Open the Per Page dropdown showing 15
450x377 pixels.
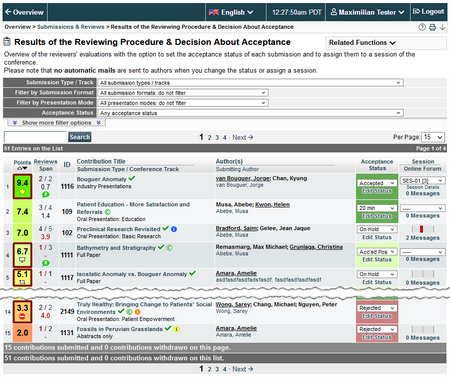tap(433, 137)
